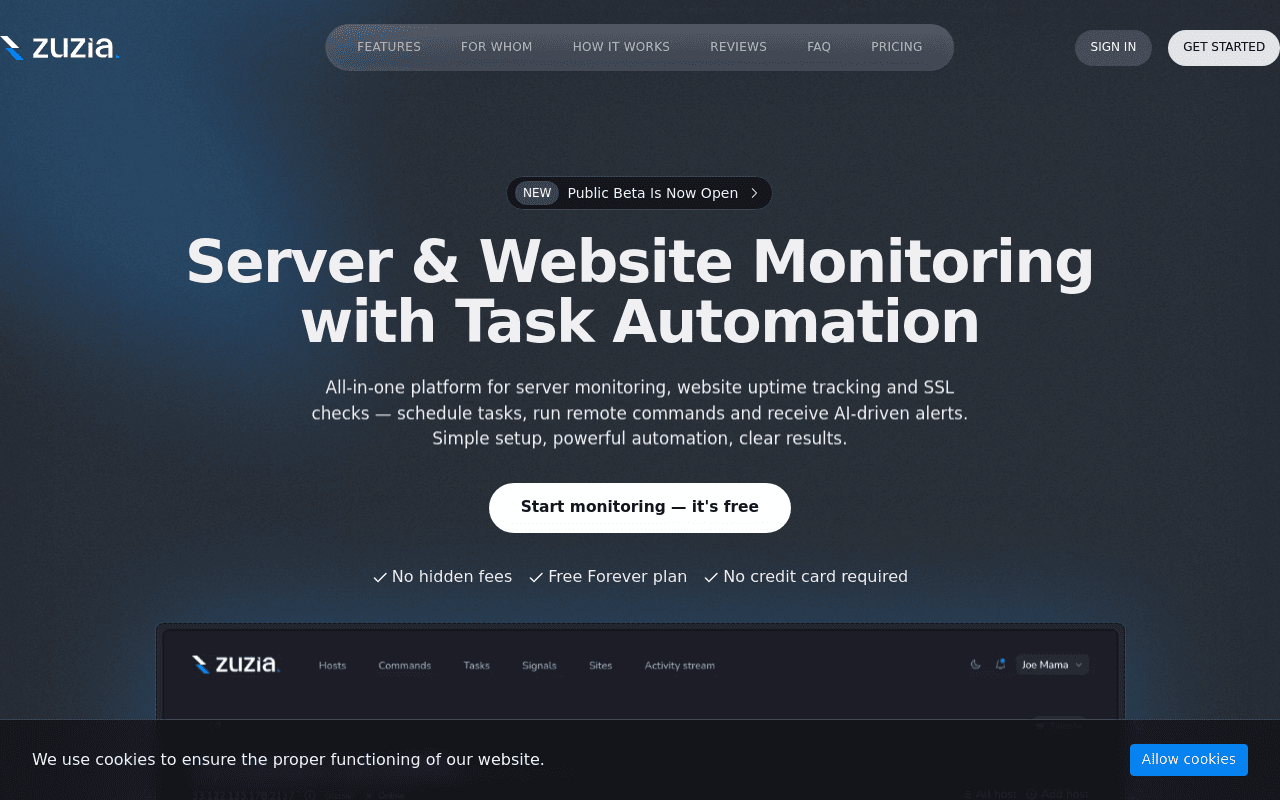Click the Server & Website Monitoring headline
The height and width of the screenshot is (800, 1280).
point(640,292)
